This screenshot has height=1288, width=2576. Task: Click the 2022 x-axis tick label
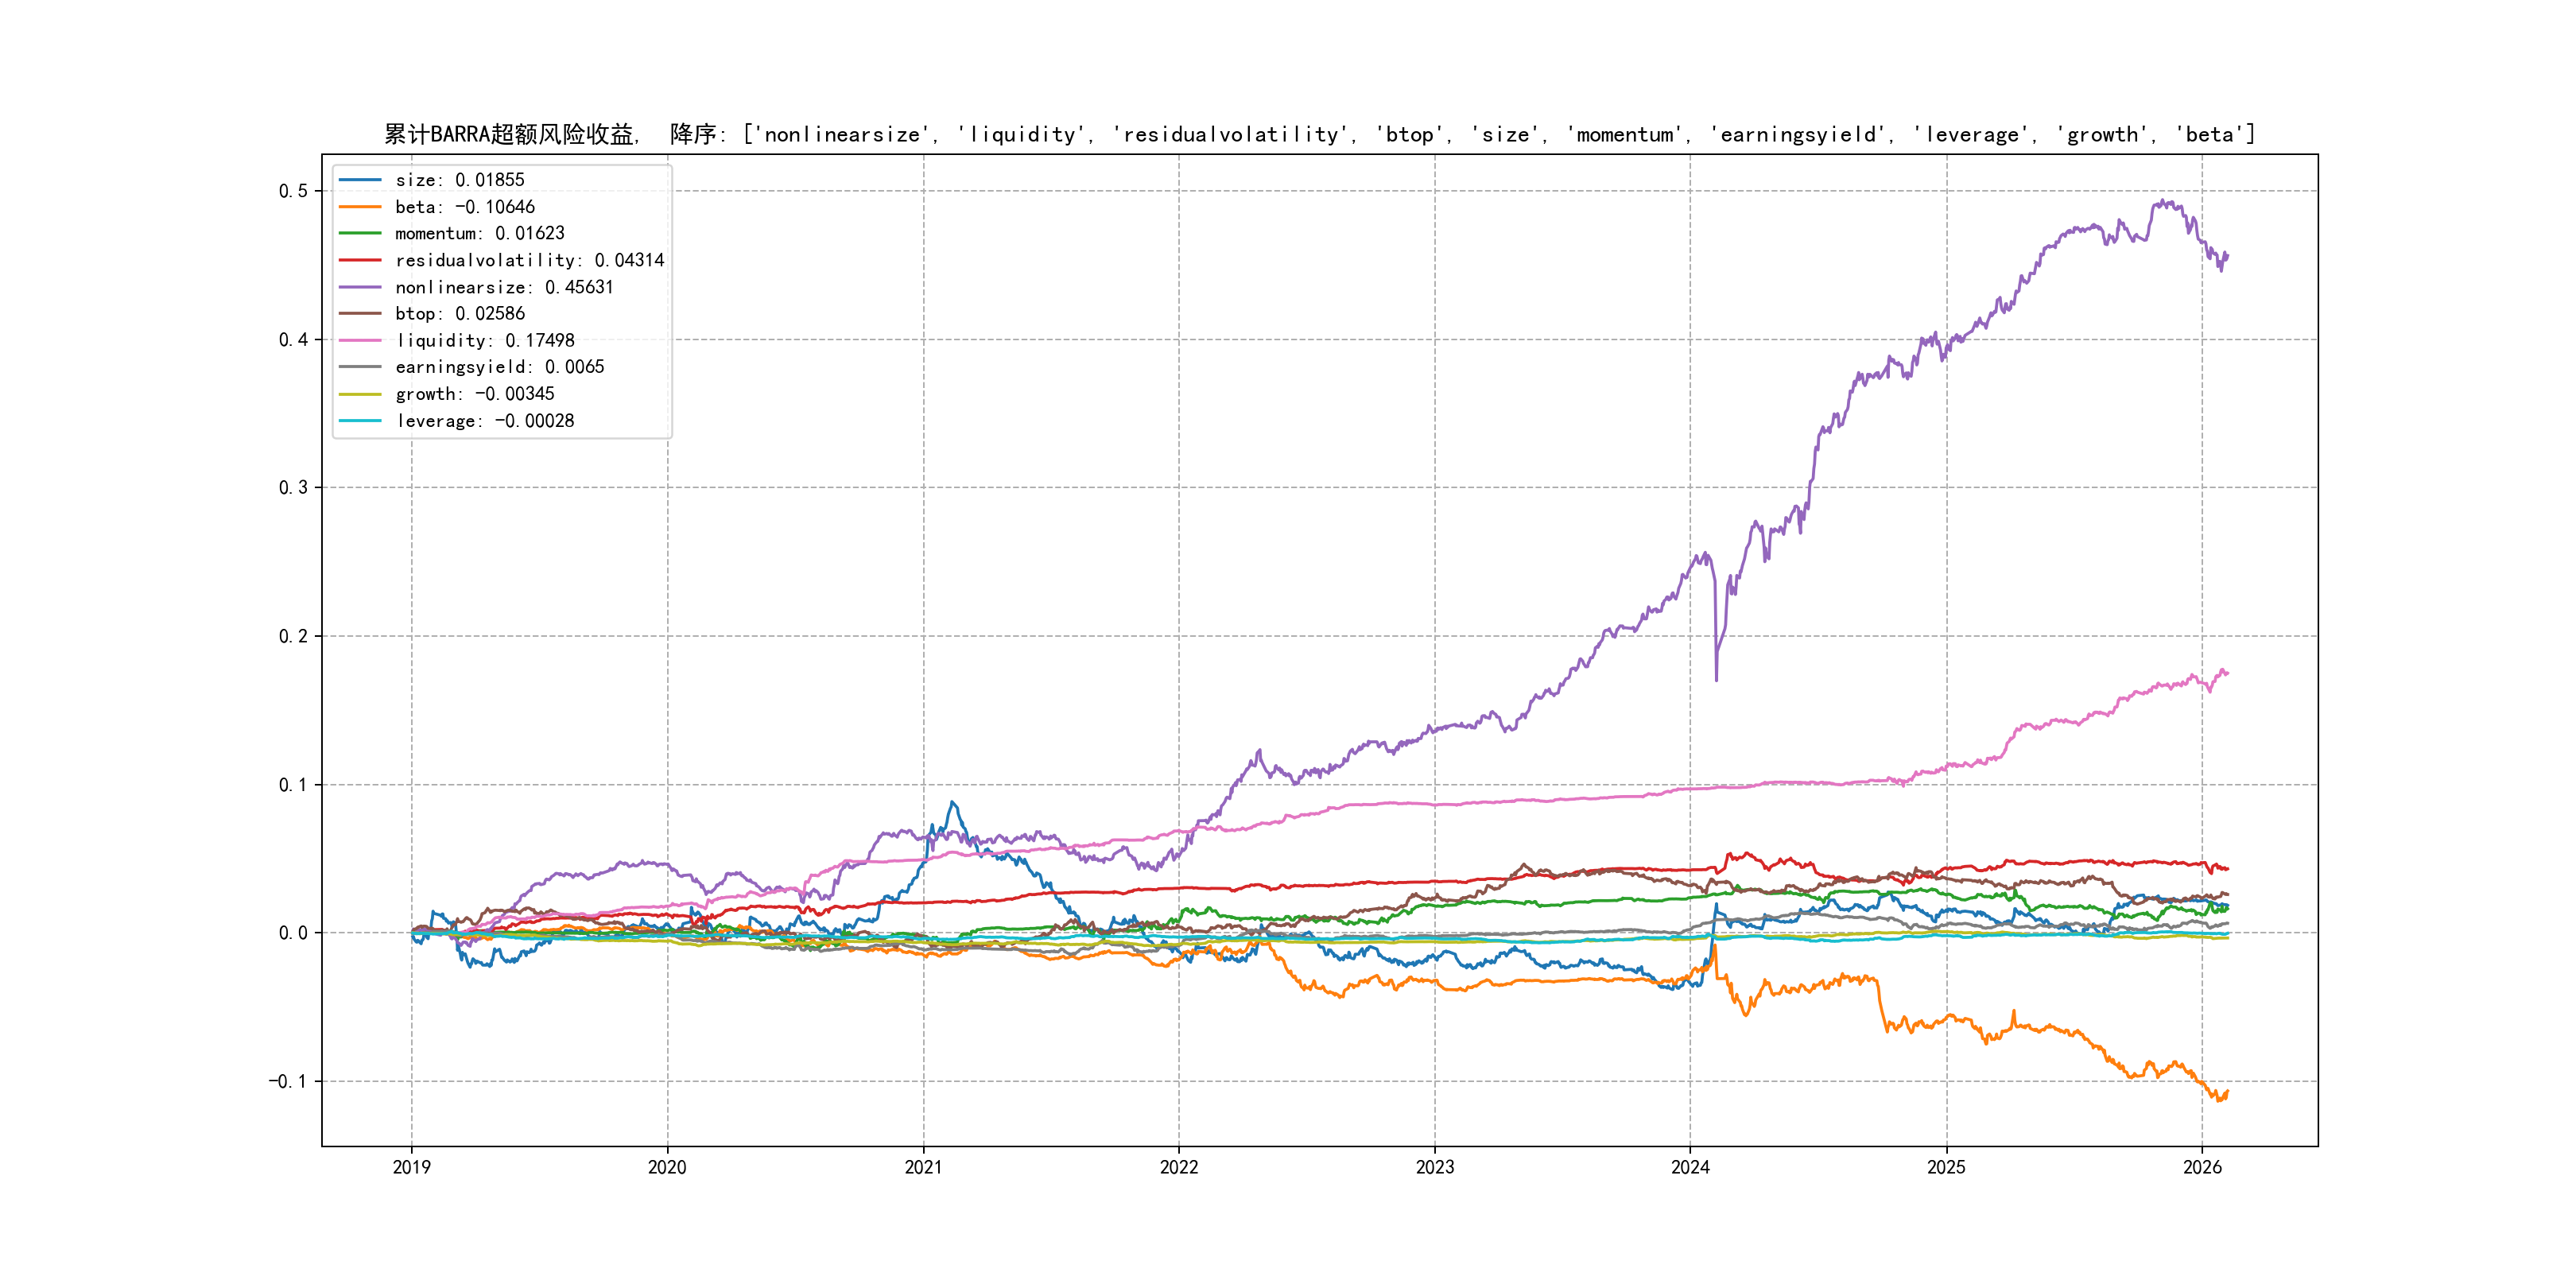click(x=1178, y=1167)
